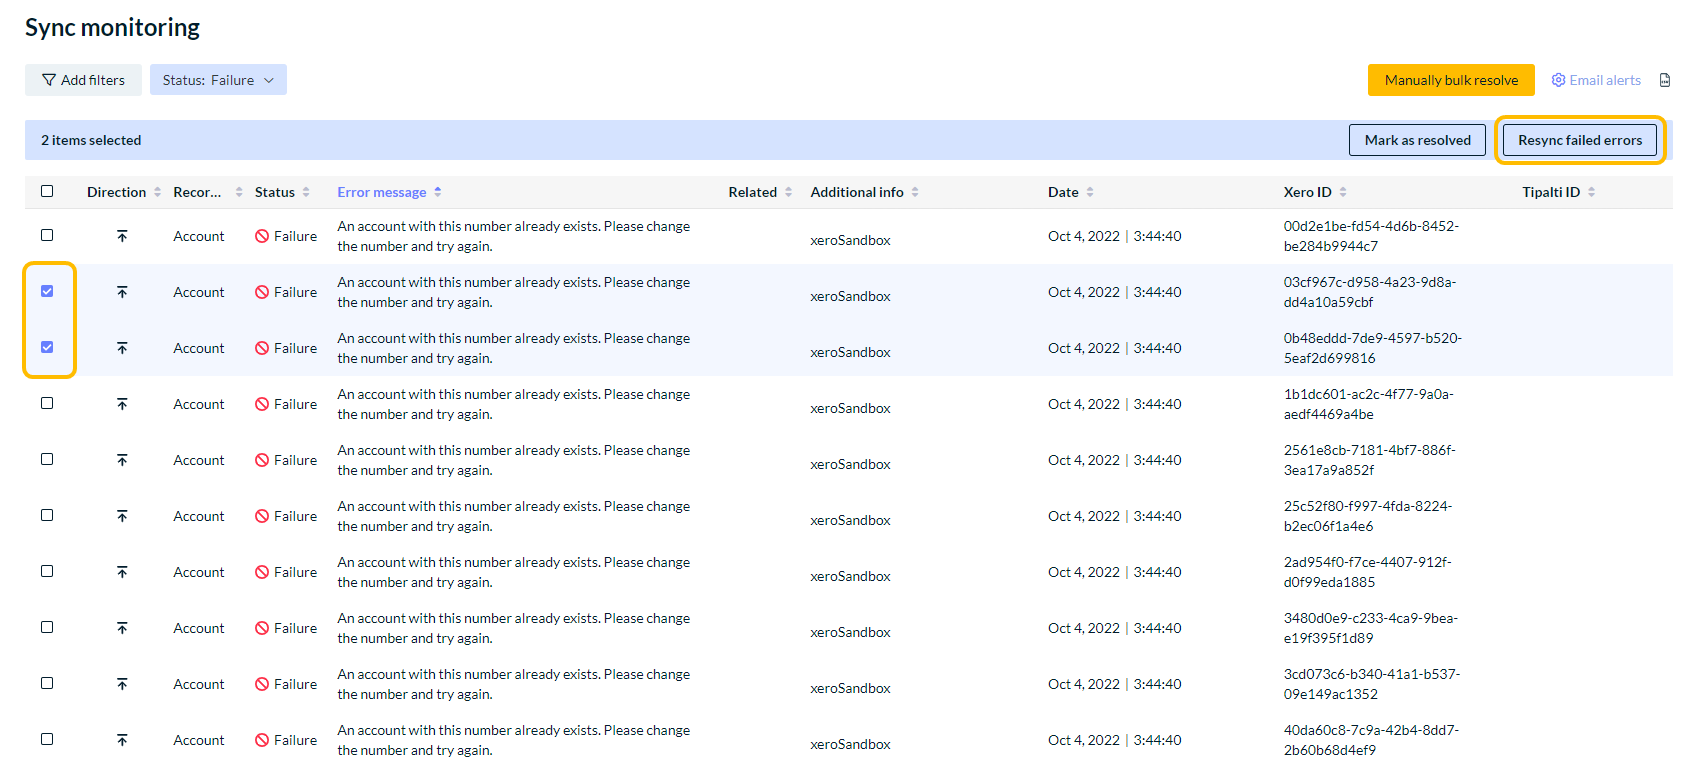Click sort arrows beside Xero ID header
1707x783 pixels.
coord(1343,192)
